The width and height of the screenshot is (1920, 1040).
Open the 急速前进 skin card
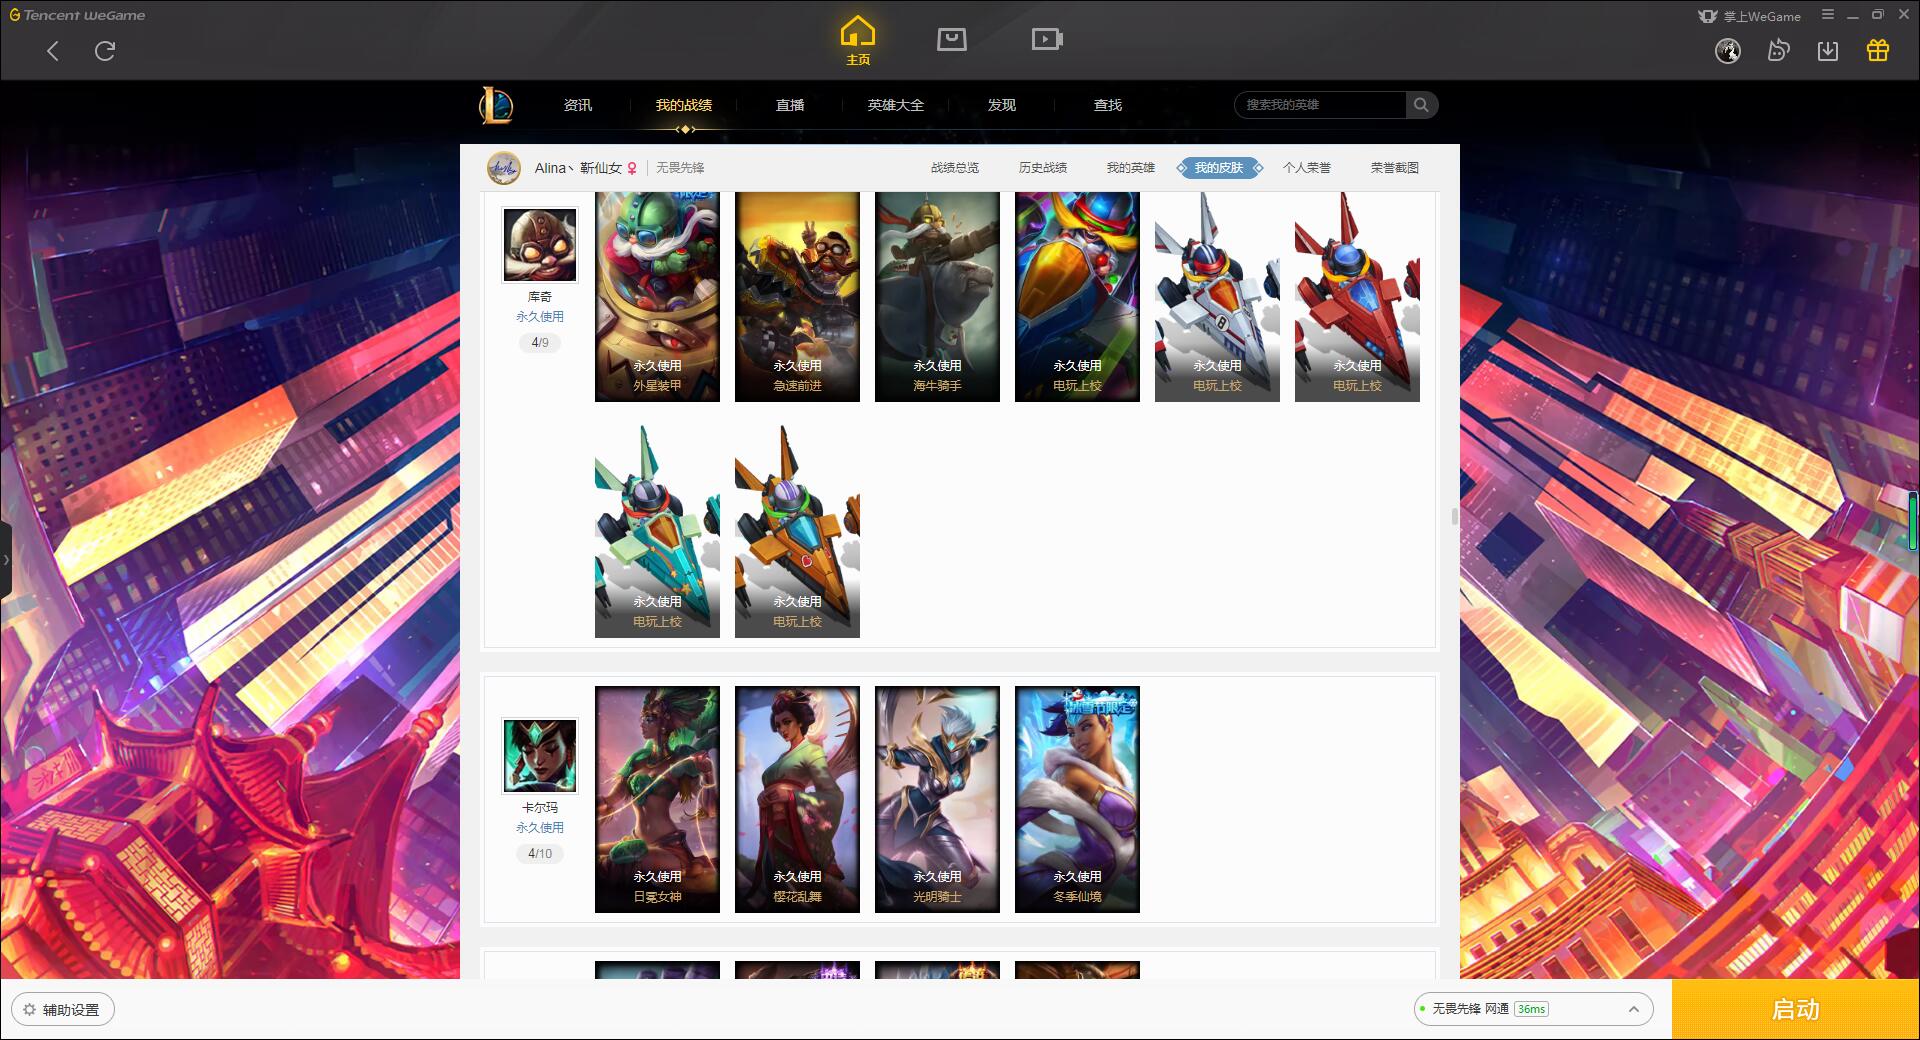pyautogui.click(x=797, y=297)
